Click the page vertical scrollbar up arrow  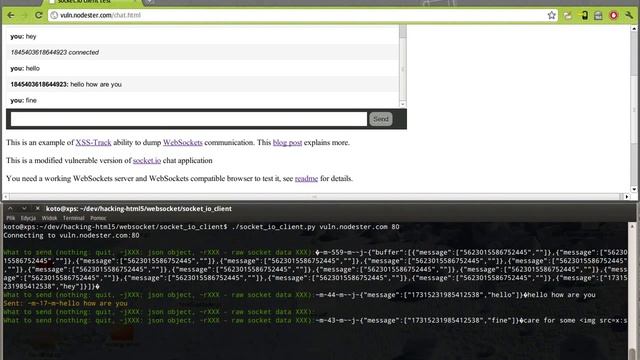[634, 29]
